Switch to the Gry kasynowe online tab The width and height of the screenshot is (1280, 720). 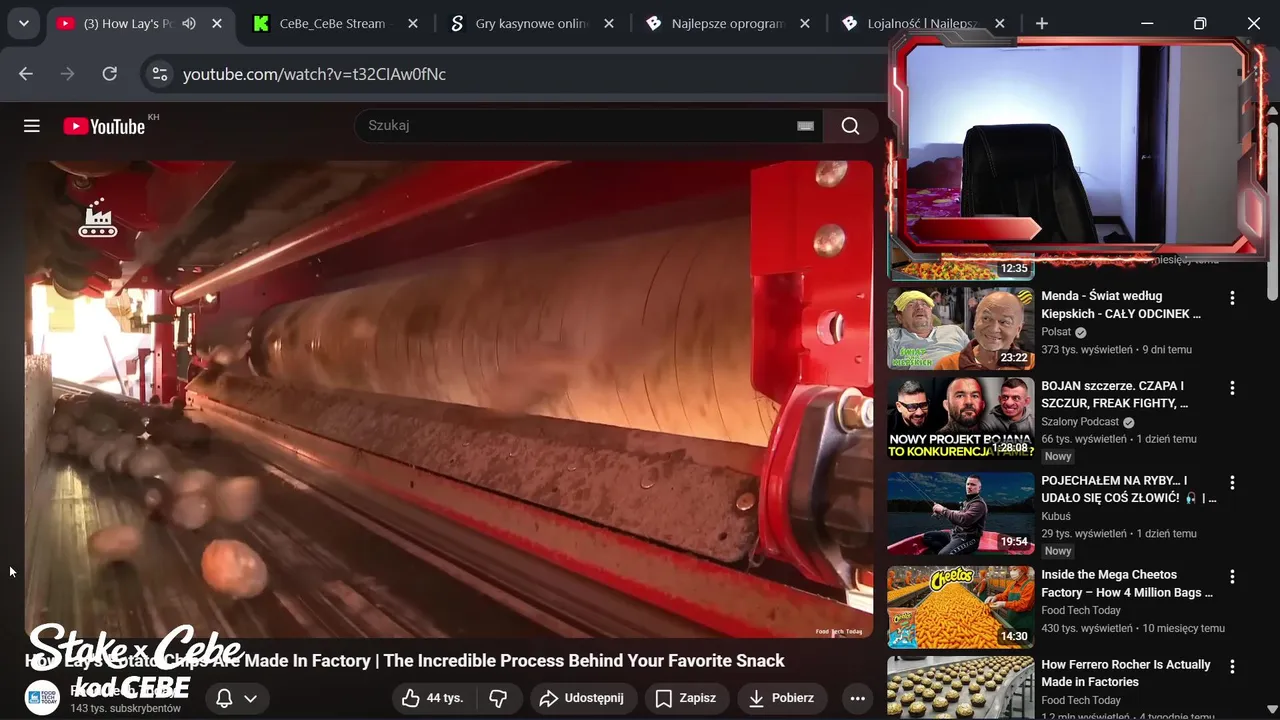point(530,23)
